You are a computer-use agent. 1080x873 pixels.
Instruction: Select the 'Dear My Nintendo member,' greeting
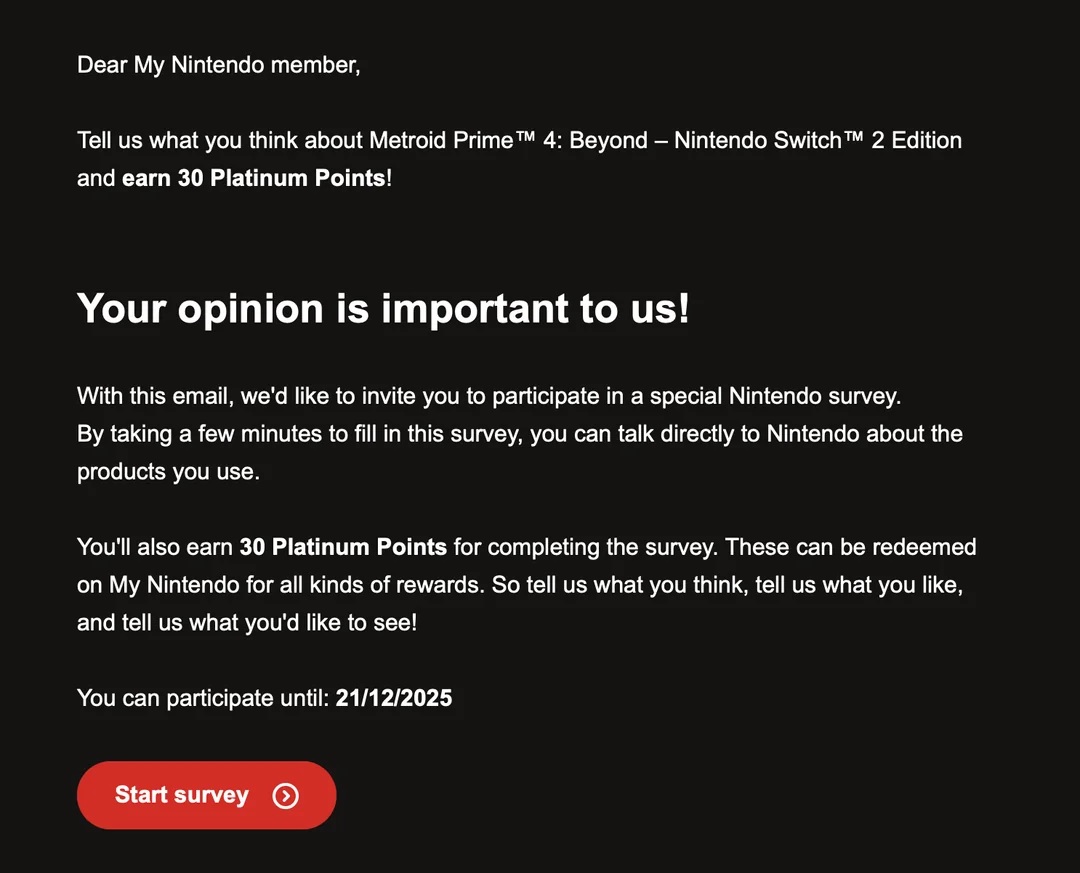[x=219, y=65]
